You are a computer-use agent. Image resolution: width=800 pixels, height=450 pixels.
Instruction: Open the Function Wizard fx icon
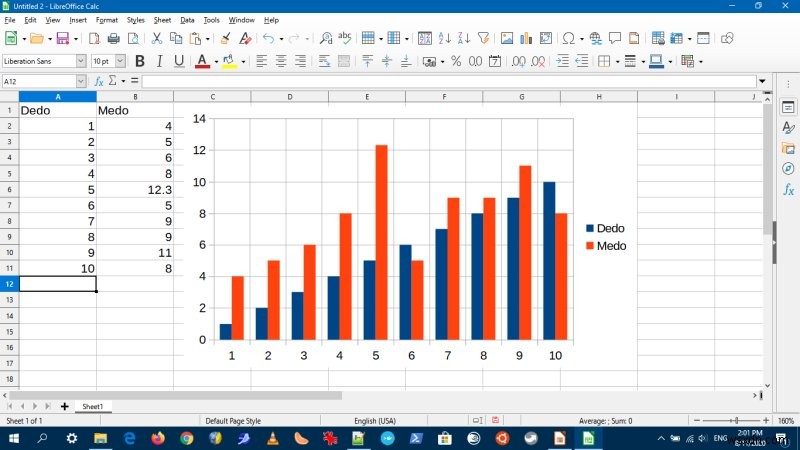point(99,81)
